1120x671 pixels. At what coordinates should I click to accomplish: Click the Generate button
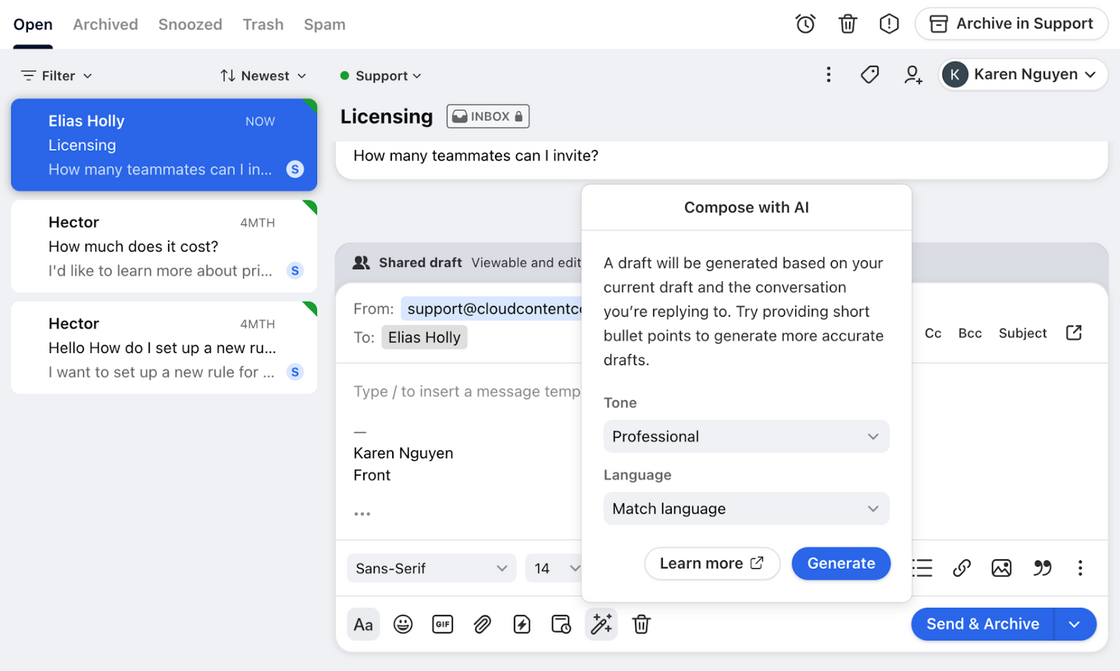click(x=841, y=563)
